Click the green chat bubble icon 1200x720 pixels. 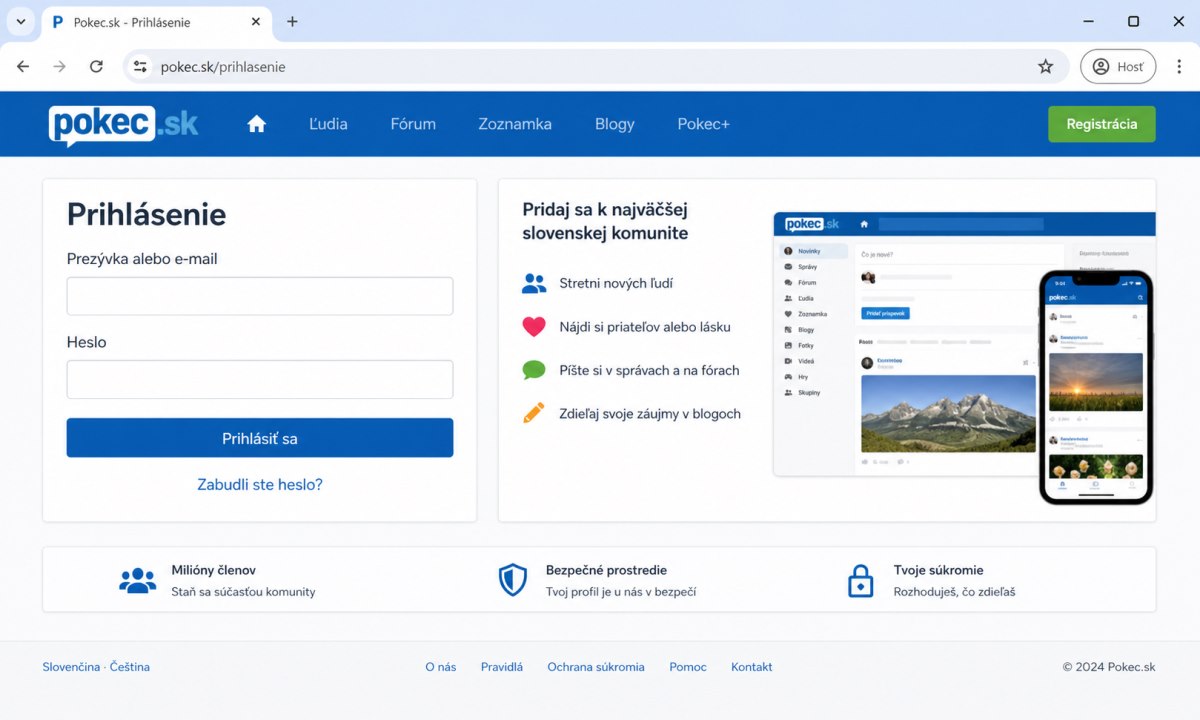click(x=534, y=370)
